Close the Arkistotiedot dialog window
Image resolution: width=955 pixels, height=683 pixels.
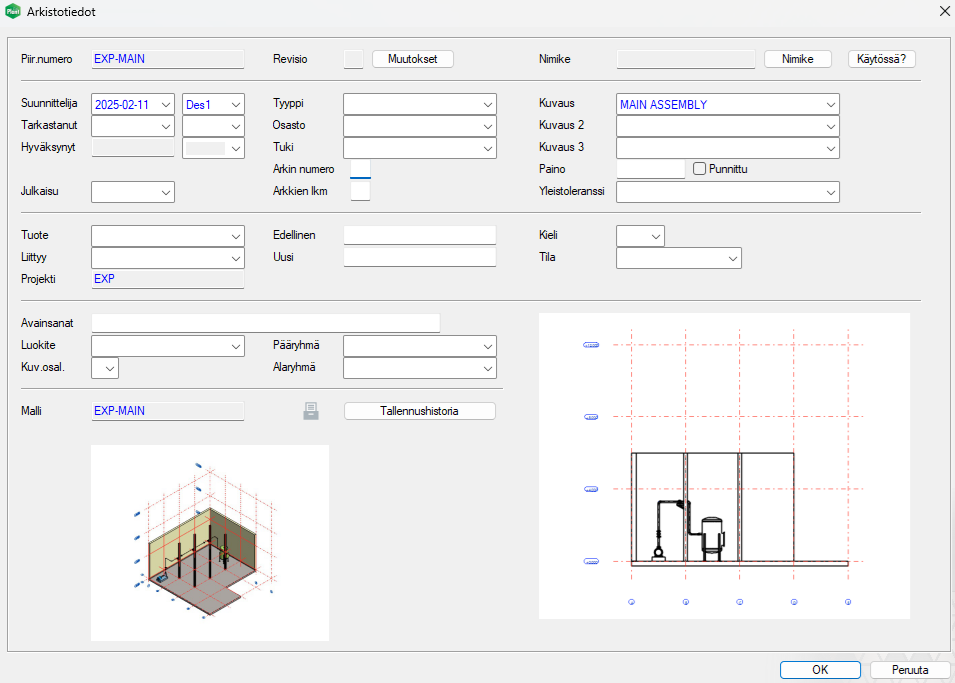pyautogui.click(x=943, y=12)
